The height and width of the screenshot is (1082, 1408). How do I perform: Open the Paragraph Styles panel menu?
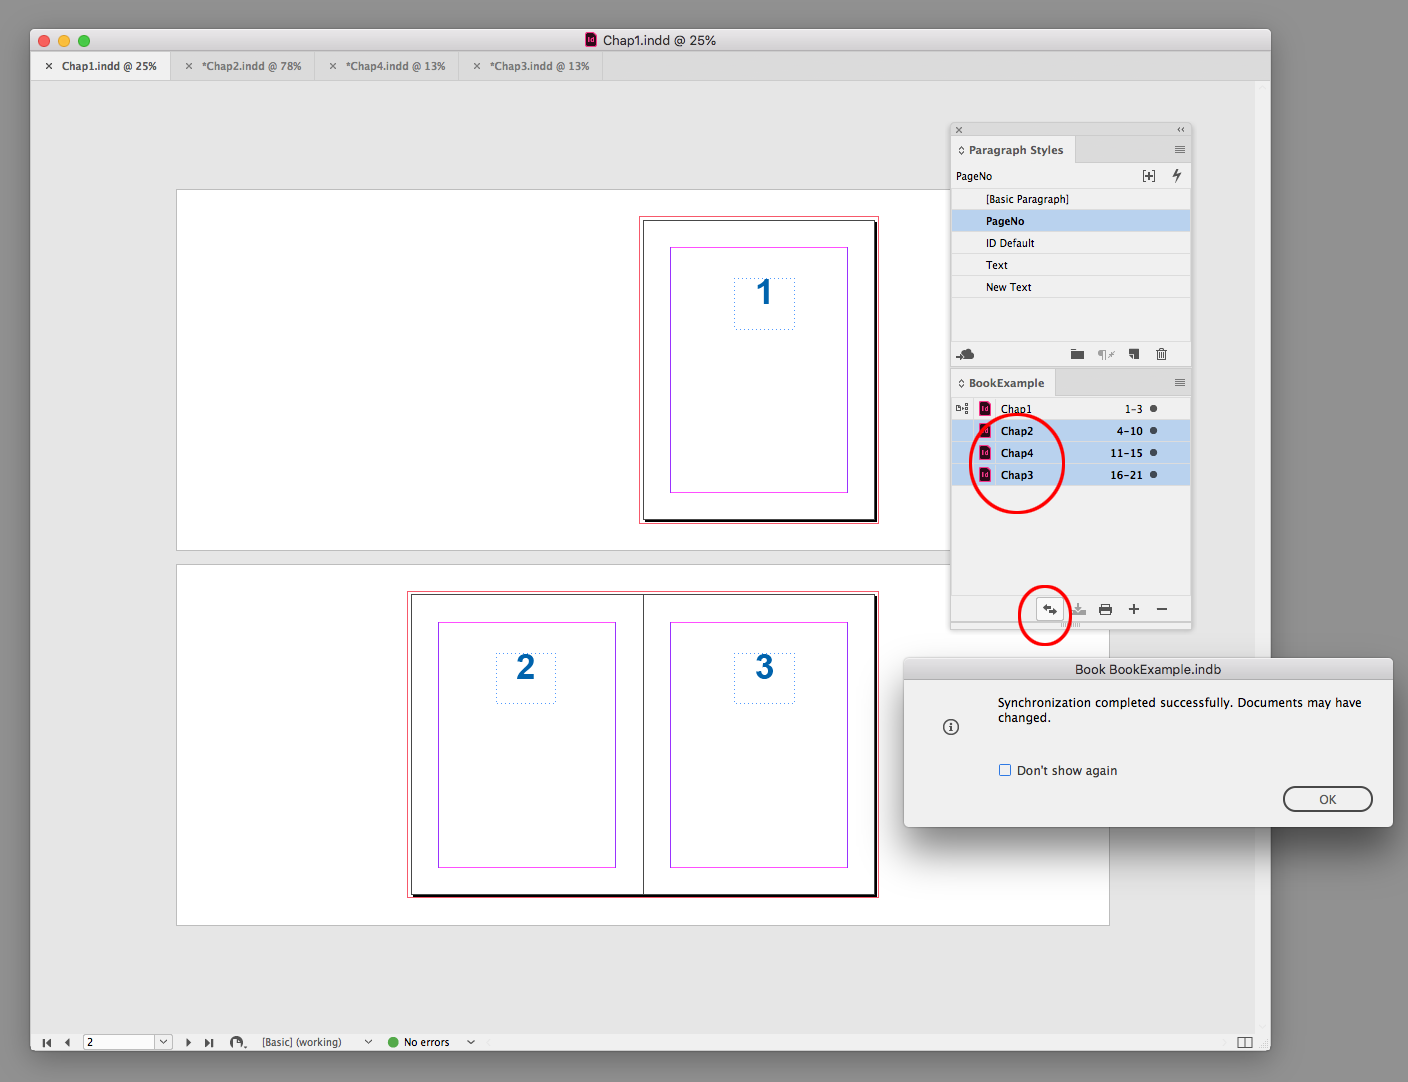[x=1180, y=150]
